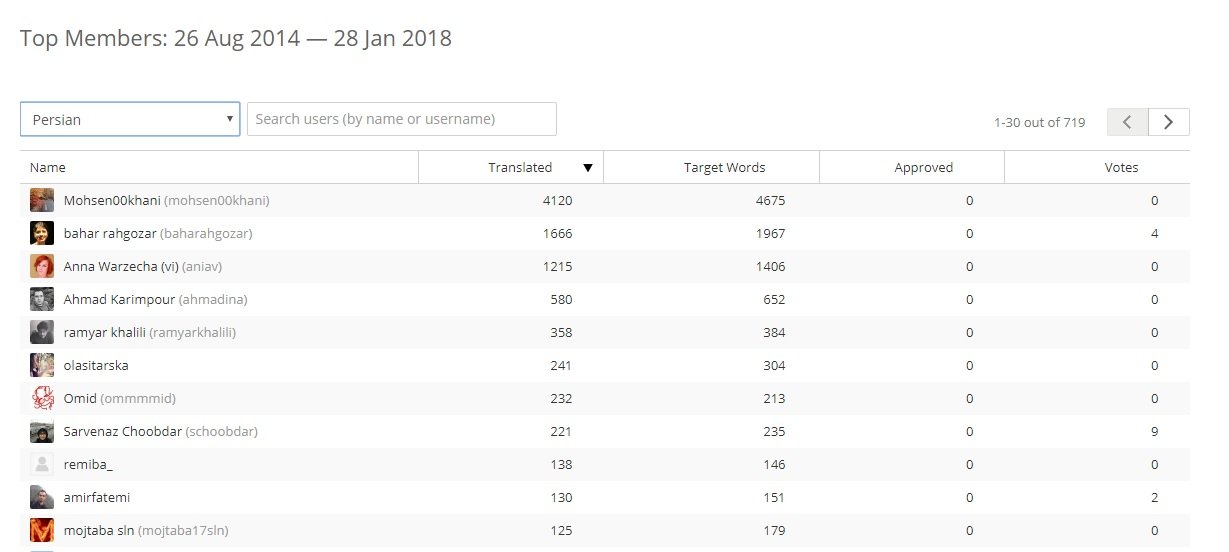Go to next page of members
Screen dimensions: 1229x552
[x=1168, y=122]
